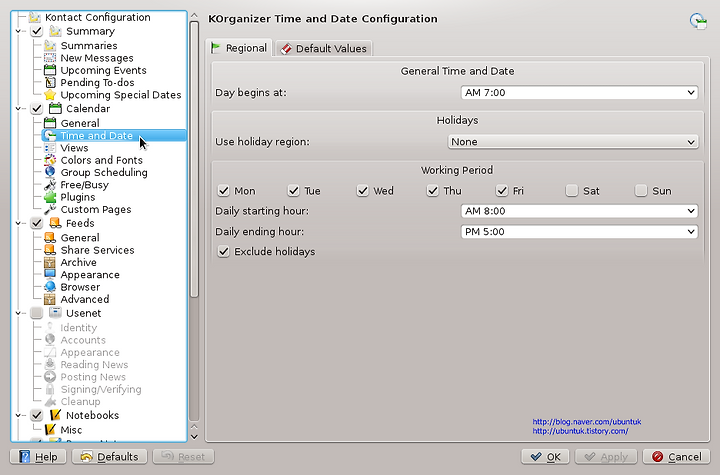Viewport: 720px width, 475px height.
Task: Collapse the Summary tree branch
Action: coord(18,31)
